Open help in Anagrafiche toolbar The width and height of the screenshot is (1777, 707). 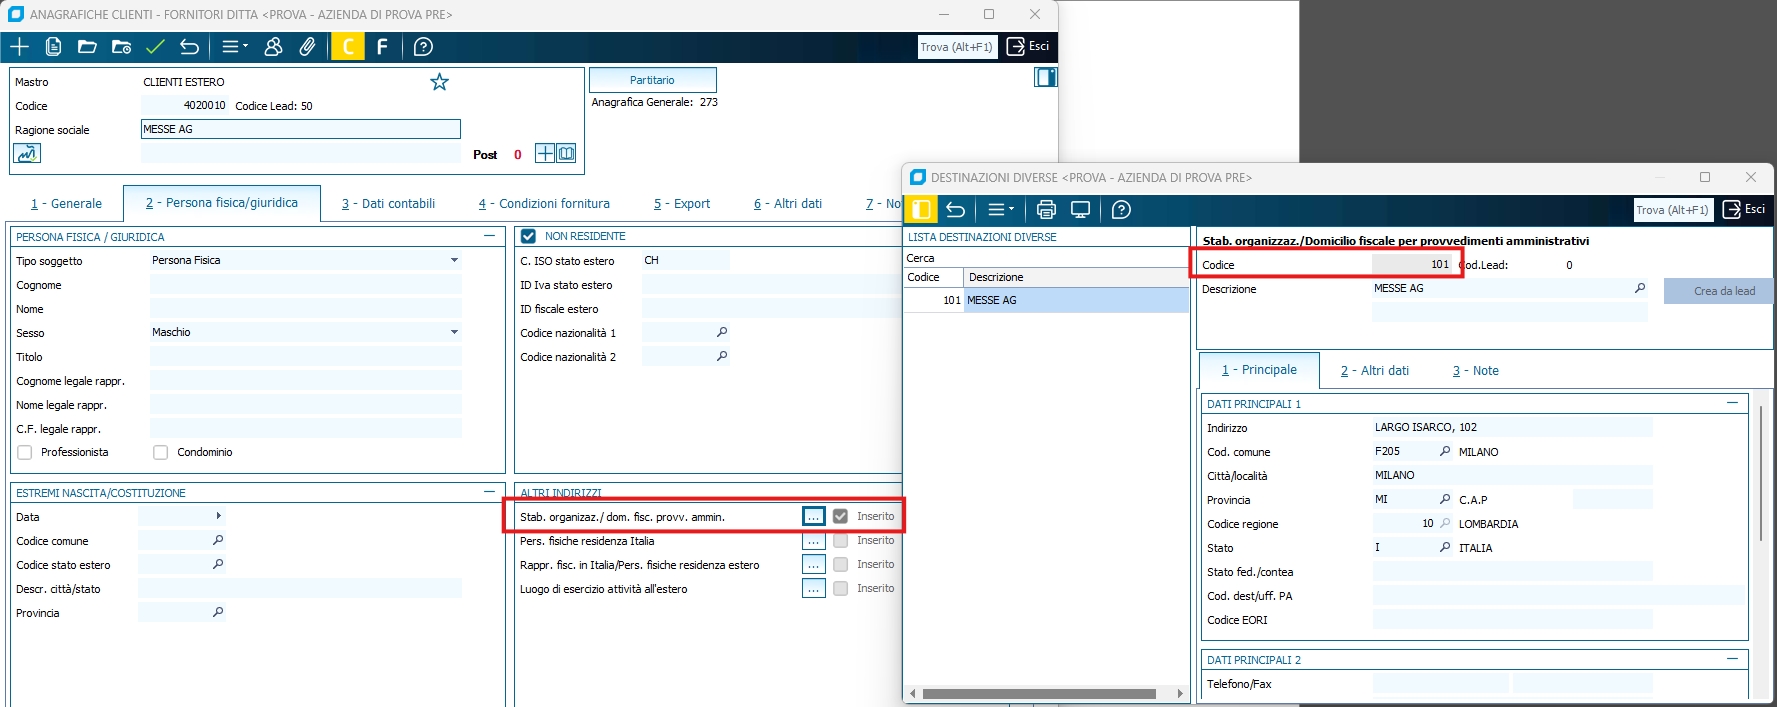423,47
